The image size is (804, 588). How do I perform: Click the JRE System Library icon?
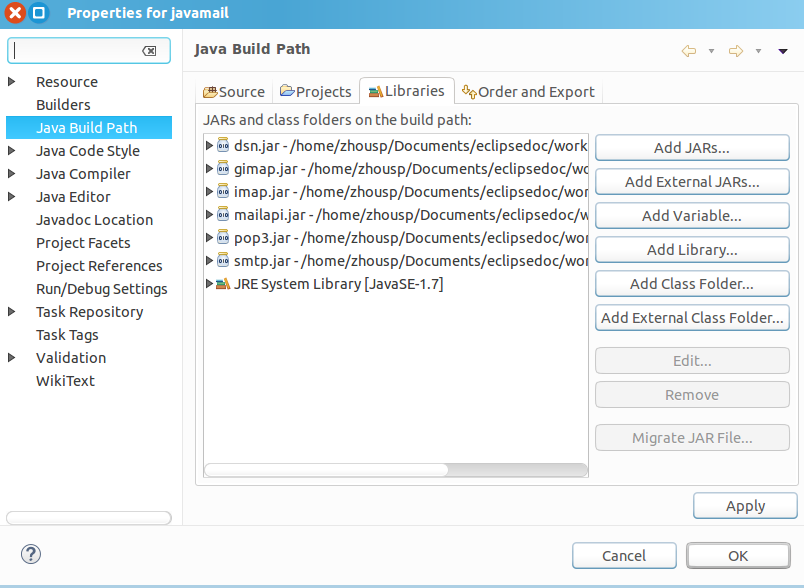(223, 283)
